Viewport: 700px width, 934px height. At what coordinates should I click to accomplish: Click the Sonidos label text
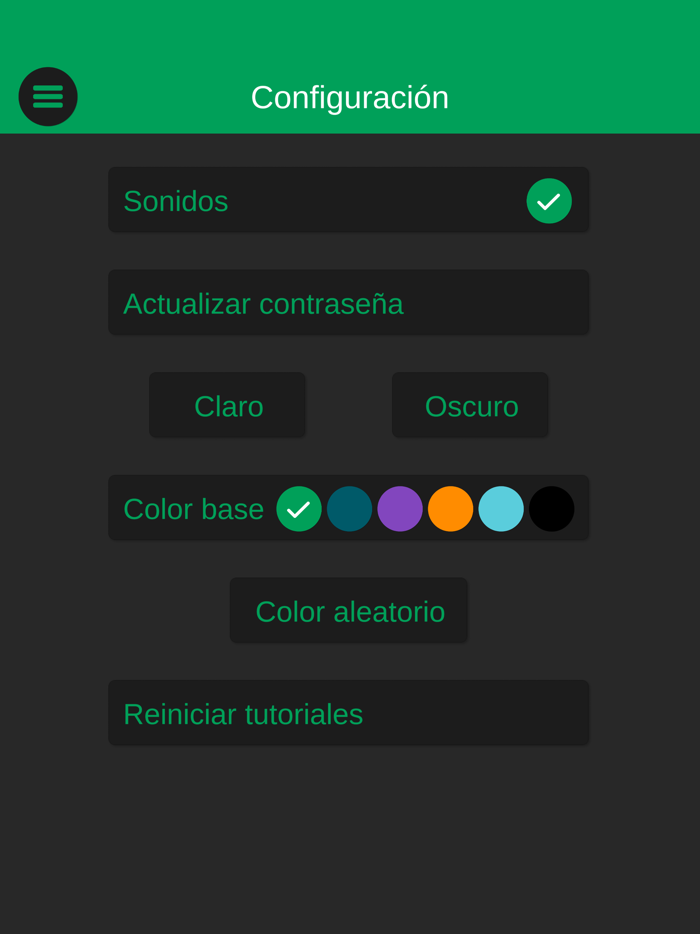point(176,201)
